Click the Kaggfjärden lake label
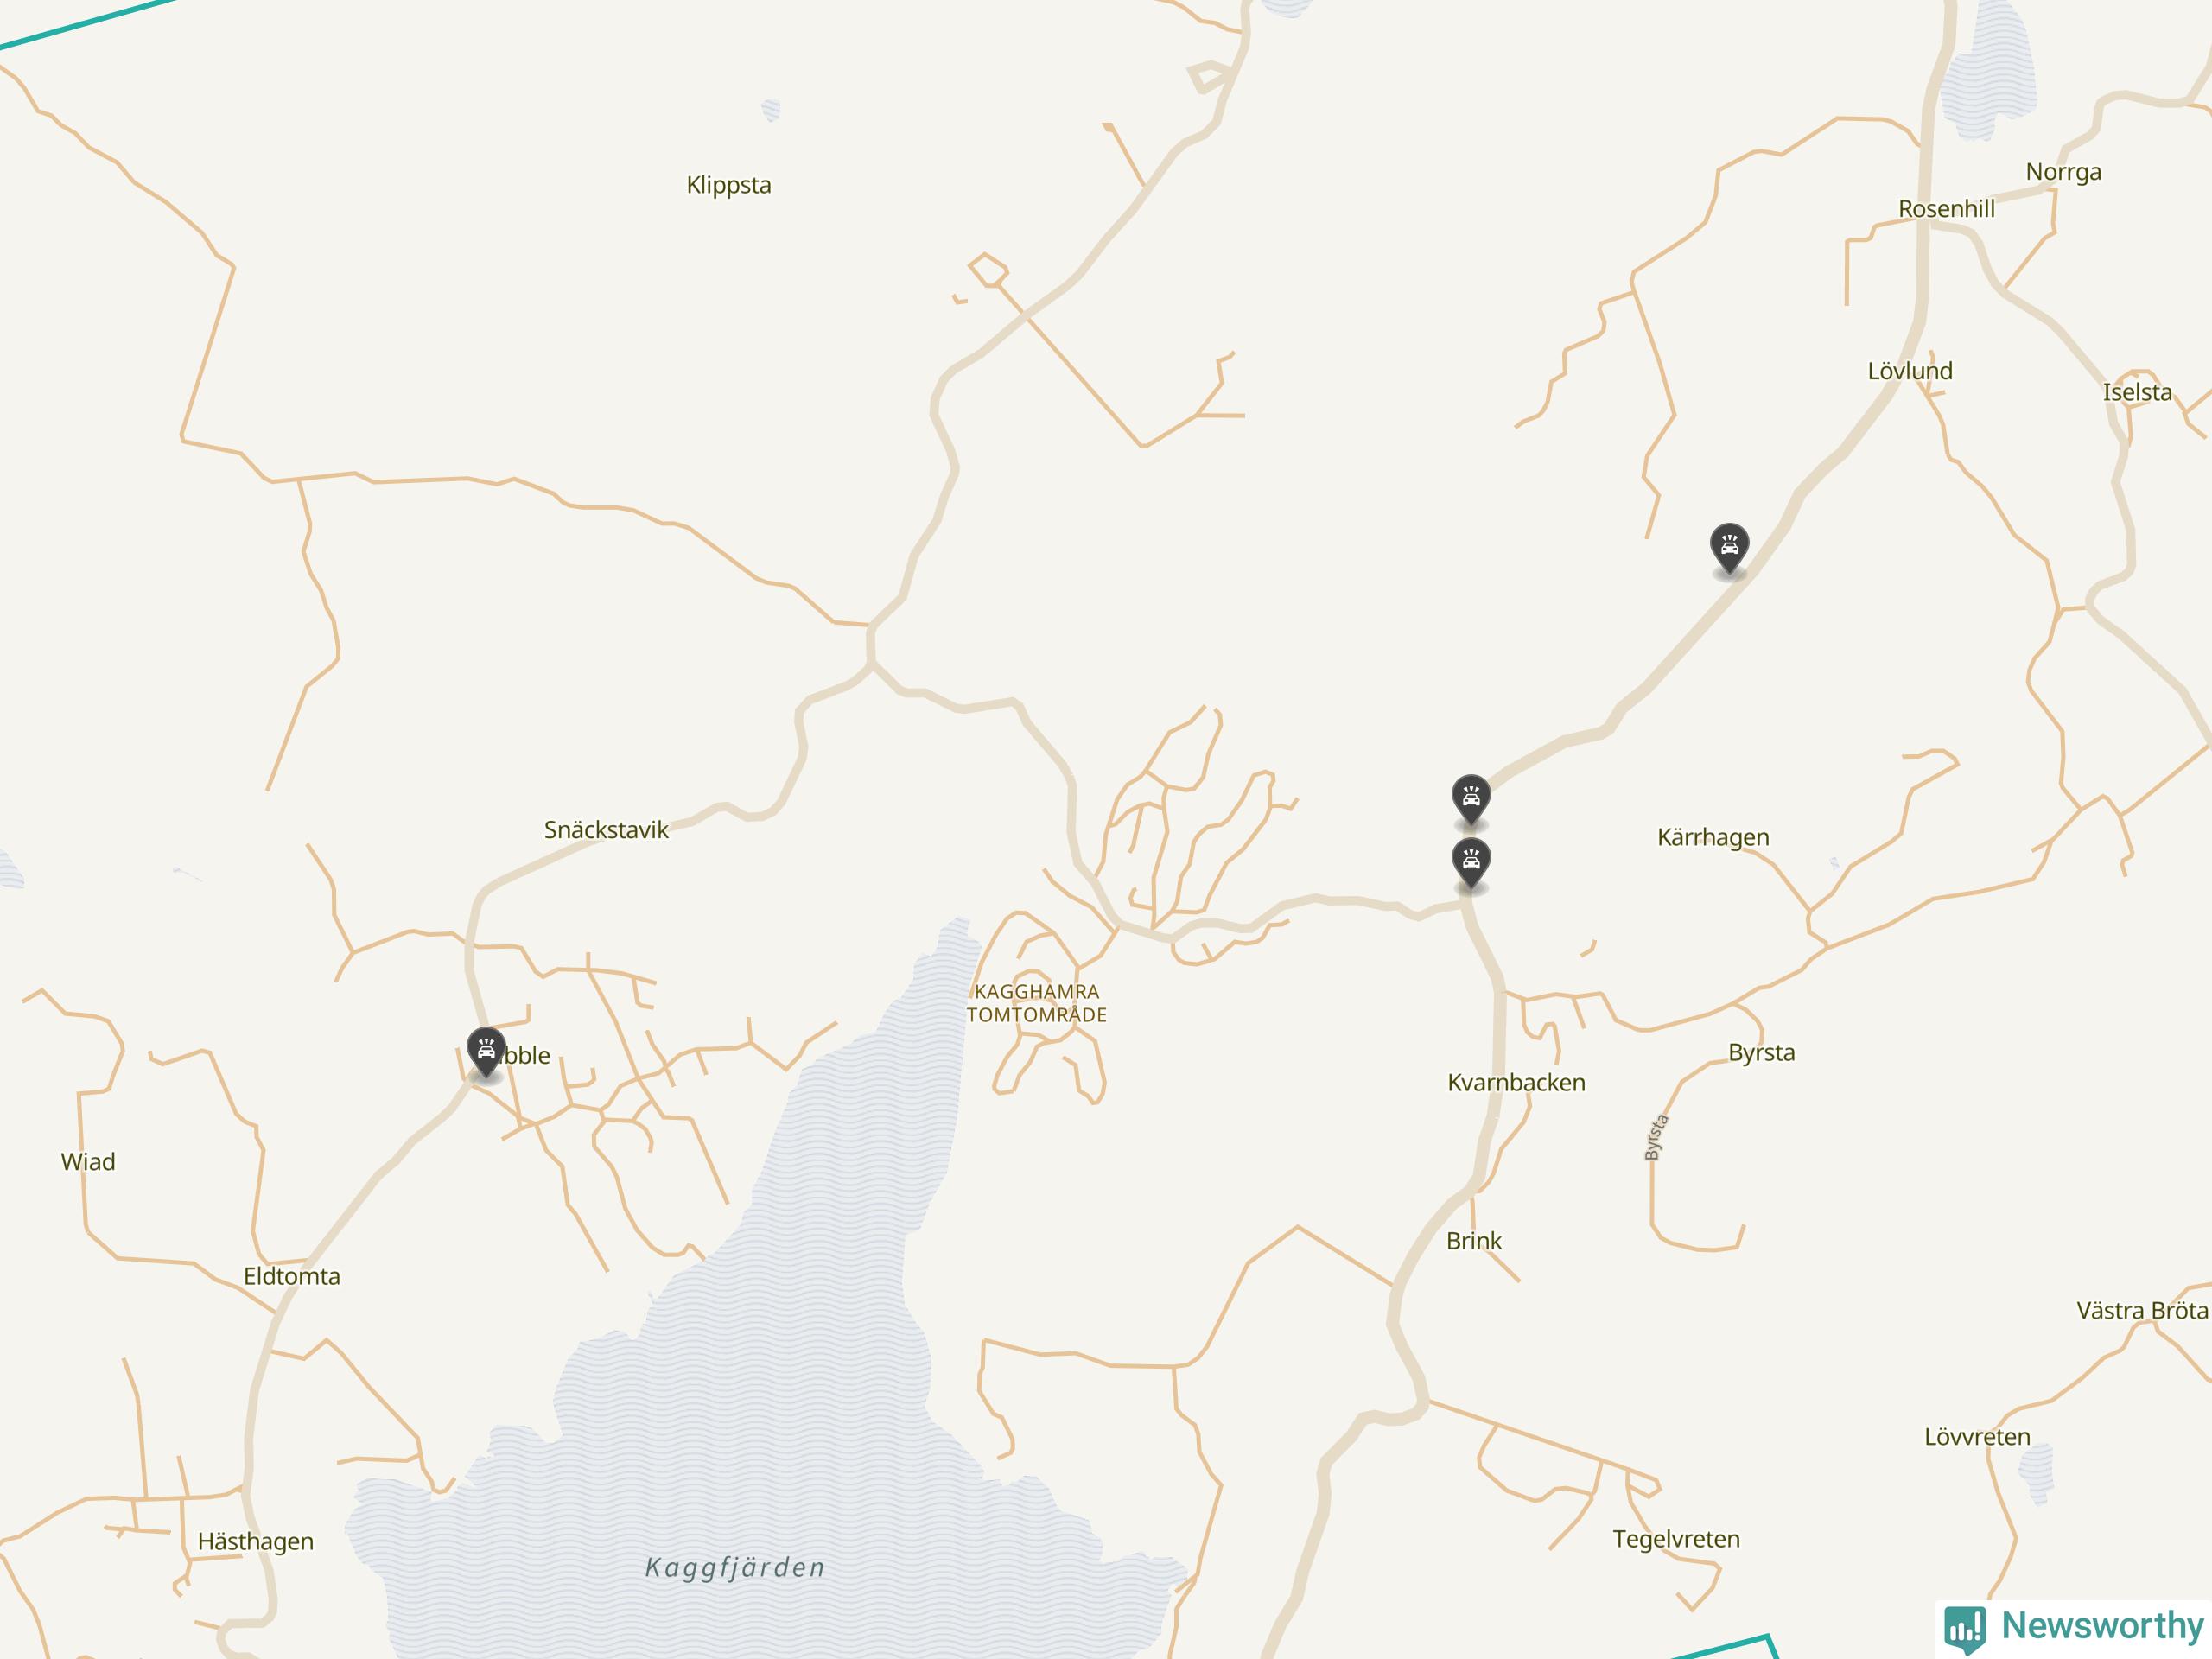Screen dimensions: 2212x1659 click(x=735, y=1567)
